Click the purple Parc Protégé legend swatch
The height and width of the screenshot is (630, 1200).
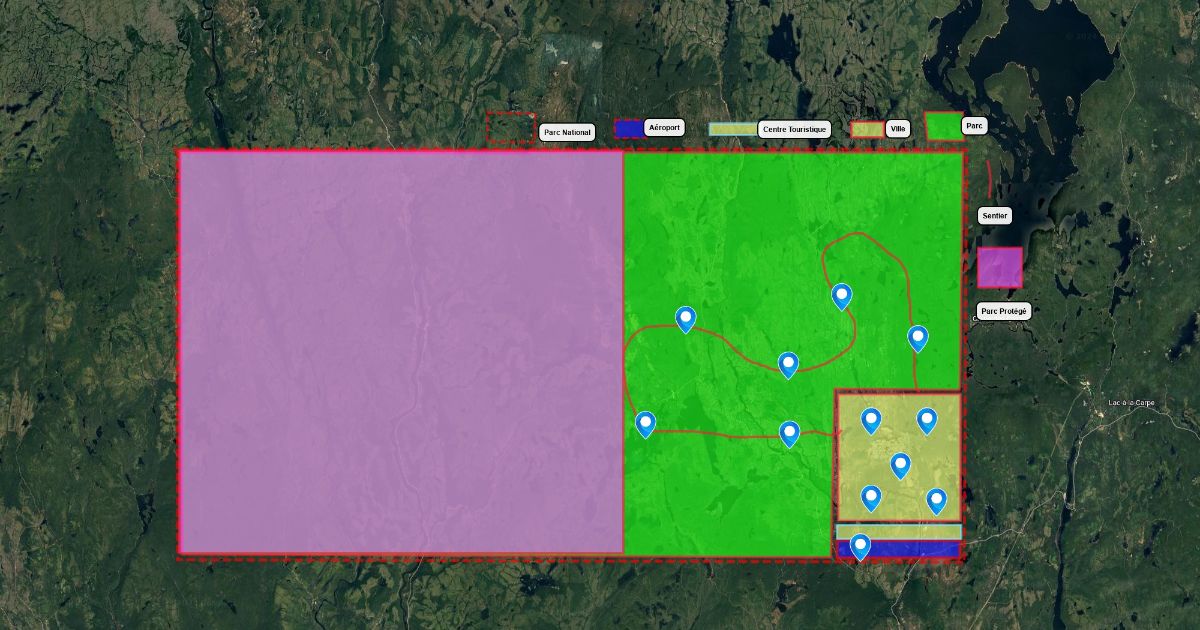click(999, 268)
